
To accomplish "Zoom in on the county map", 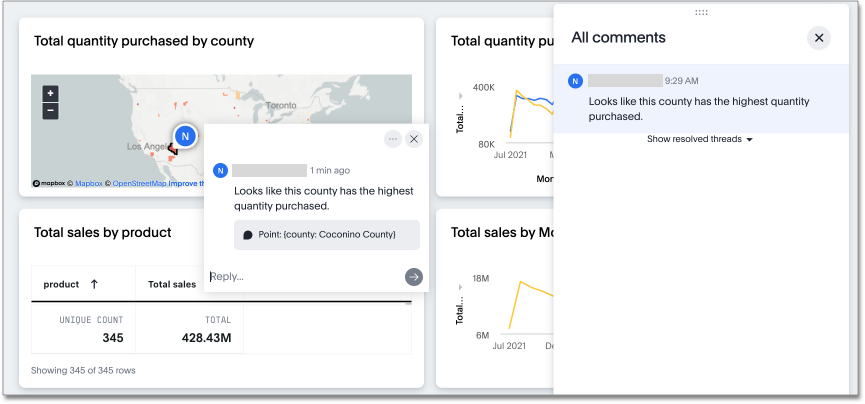I will (x=50, y=93).
